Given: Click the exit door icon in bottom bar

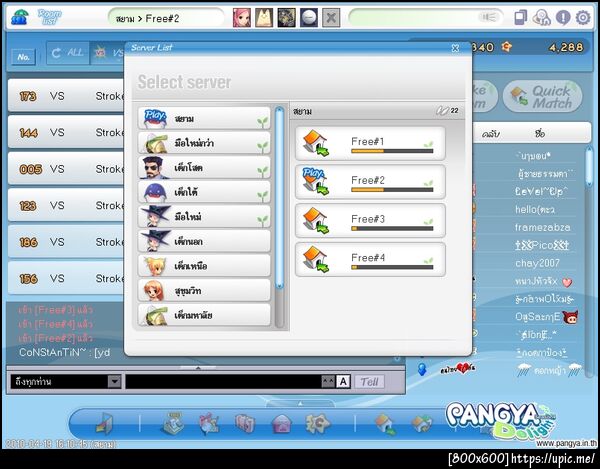Looking at the screenshot, I should click(104, 424).
